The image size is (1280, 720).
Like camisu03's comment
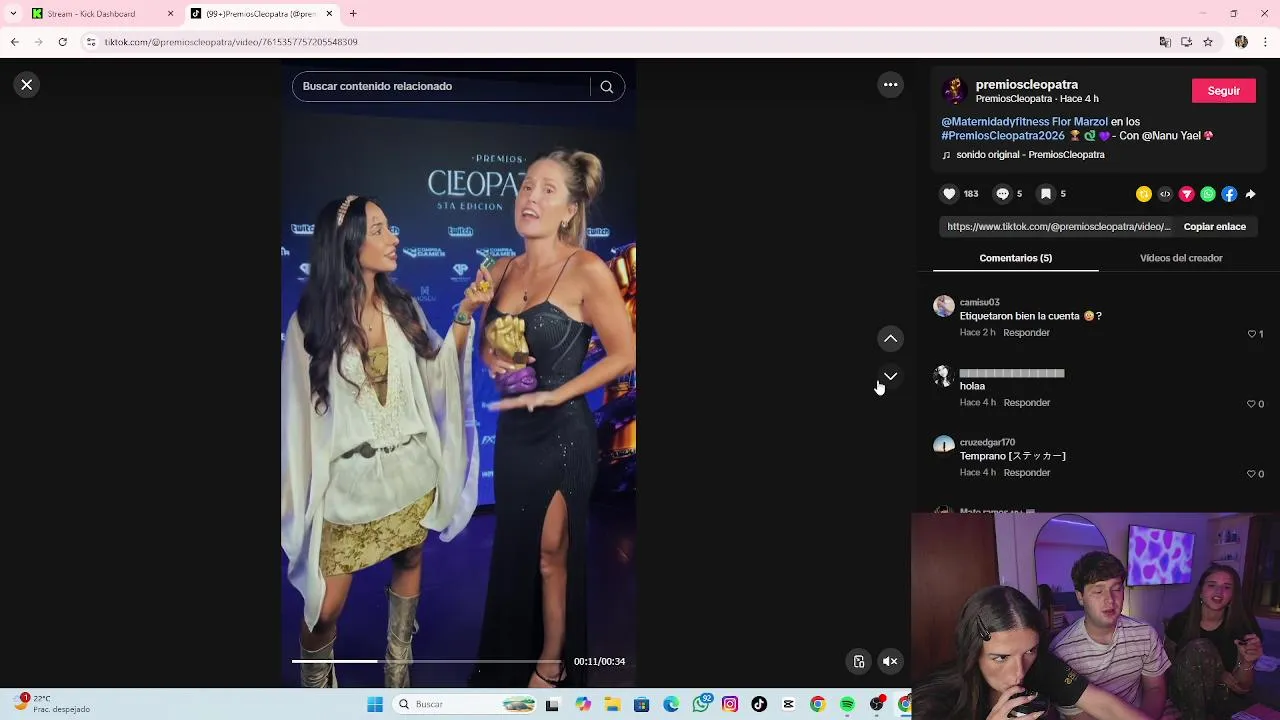[1252, 334]
